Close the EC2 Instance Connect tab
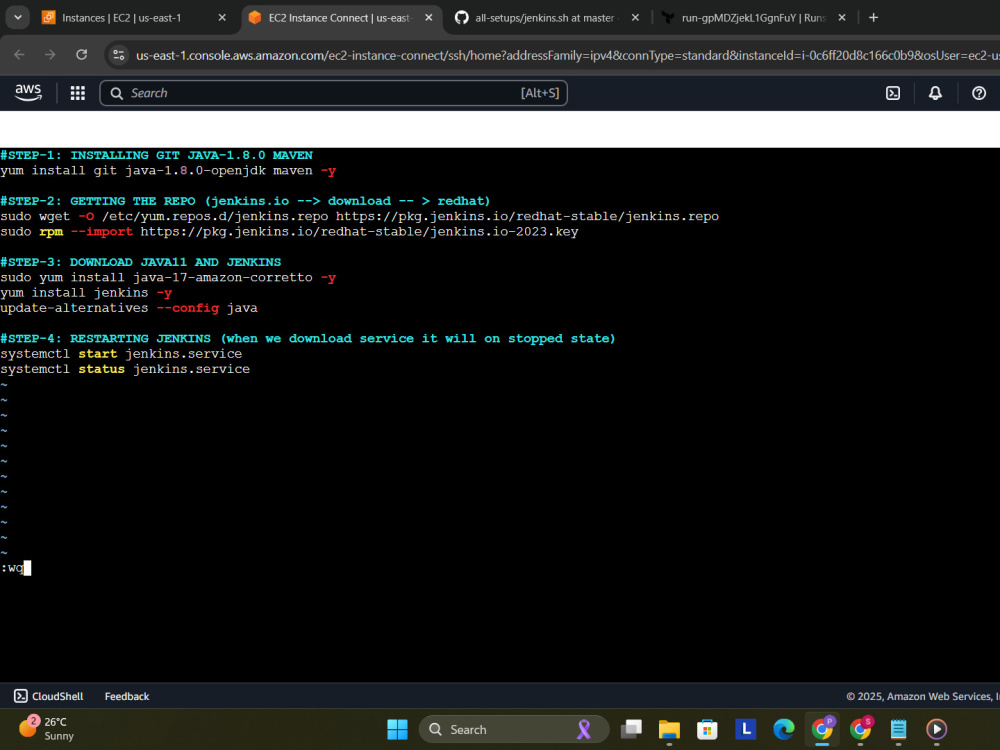The image size is (1000, 750). (429, 18)
